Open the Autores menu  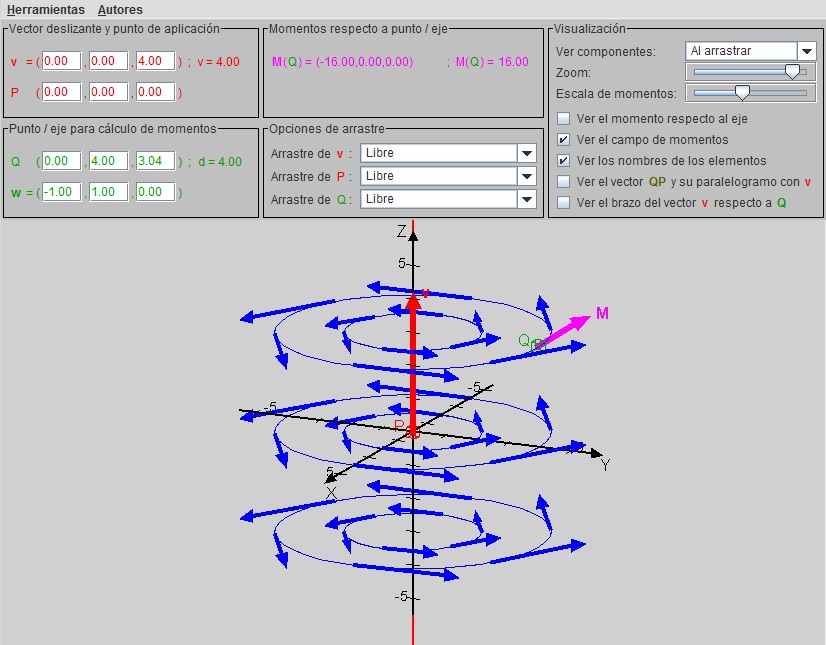tap(120, 10)
